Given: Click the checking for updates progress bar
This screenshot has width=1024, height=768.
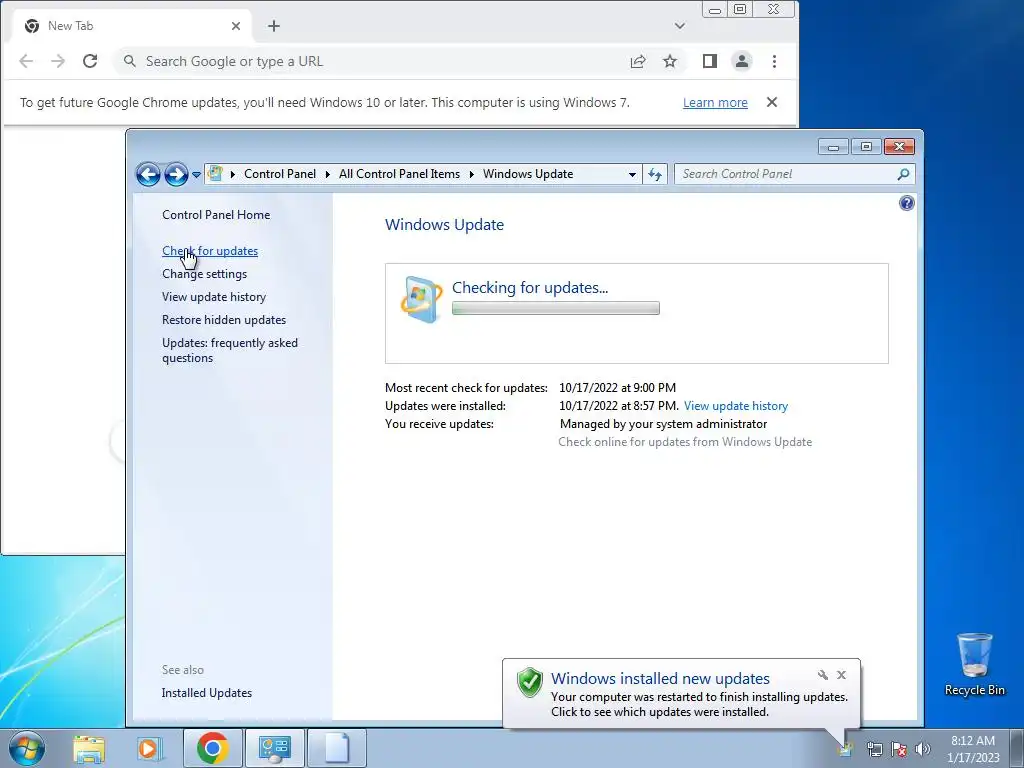Looking at the screenshot, I should (x=556, y=308).
